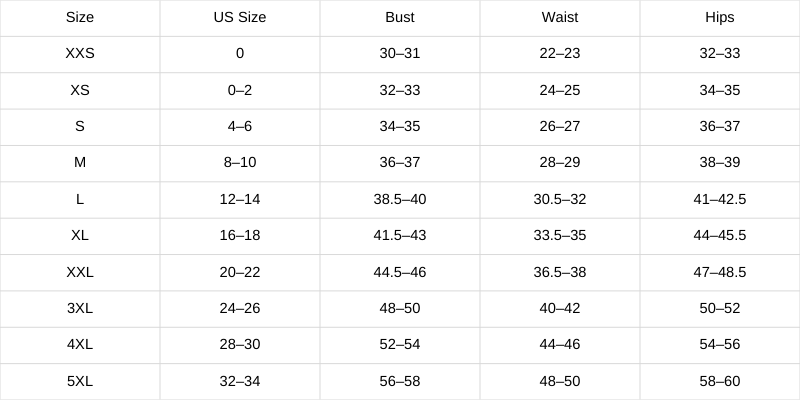Click the Size column header
The image size is (800, 400).
pyautogui.click(x=80, y=17)
